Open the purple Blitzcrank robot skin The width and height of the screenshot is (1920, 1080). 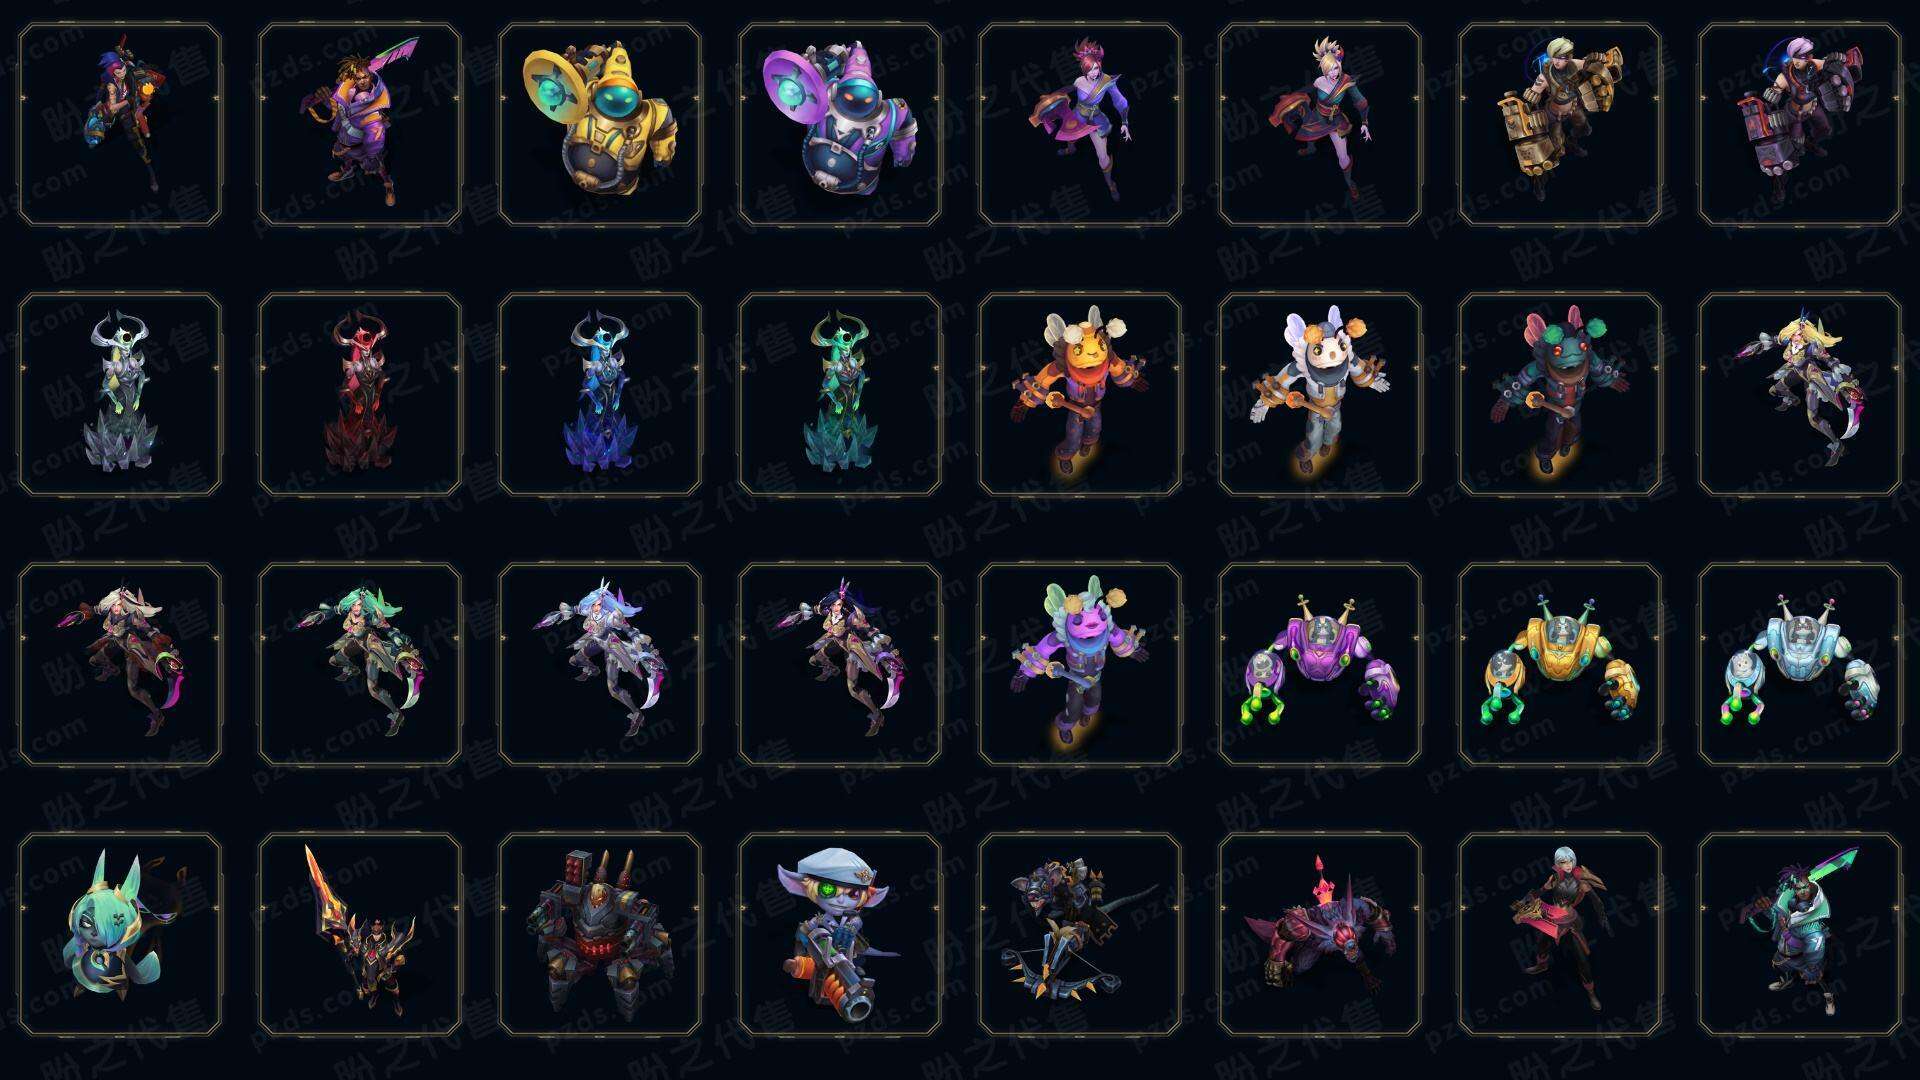pyautogui.click(x=1320, y=664)
